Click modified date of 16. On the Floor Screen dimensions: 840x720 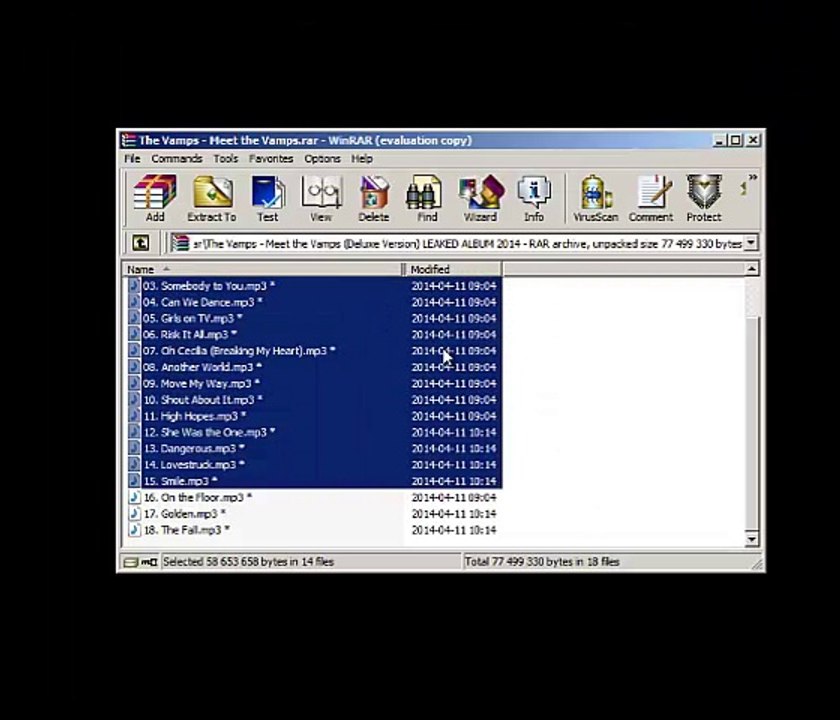[x=454, y=498]
